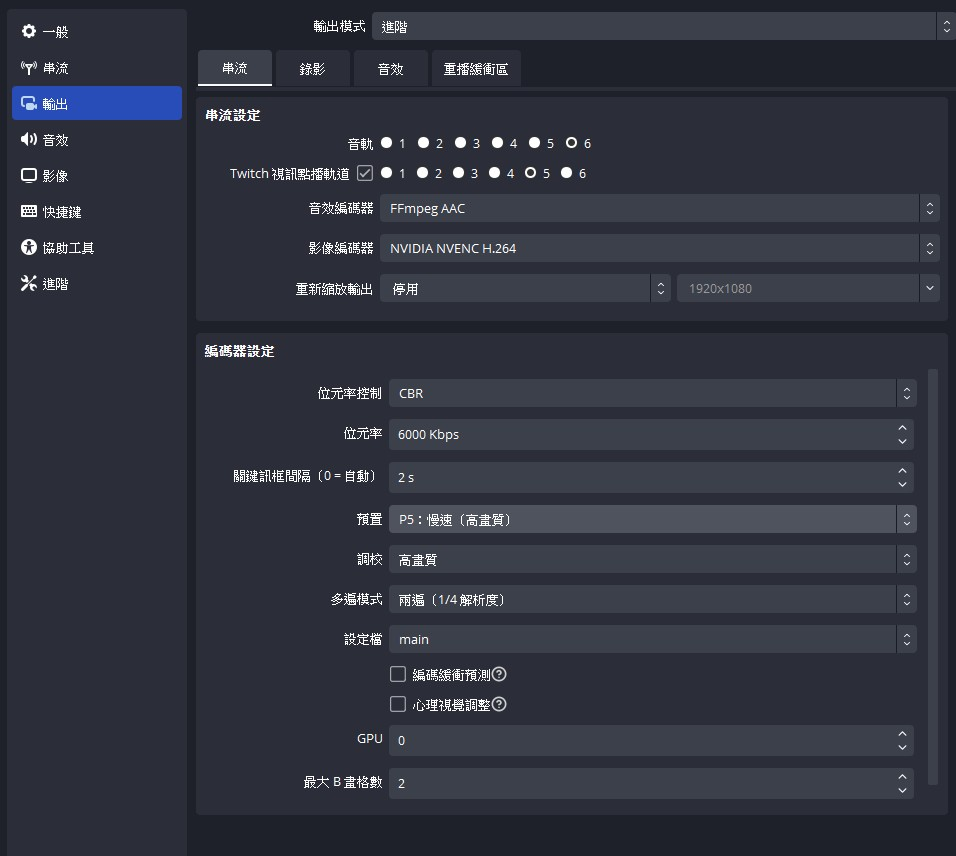This screenshot has width=956, height=856.
Task: Open 串流 settings in the sidebar
Action: (97, 68)
